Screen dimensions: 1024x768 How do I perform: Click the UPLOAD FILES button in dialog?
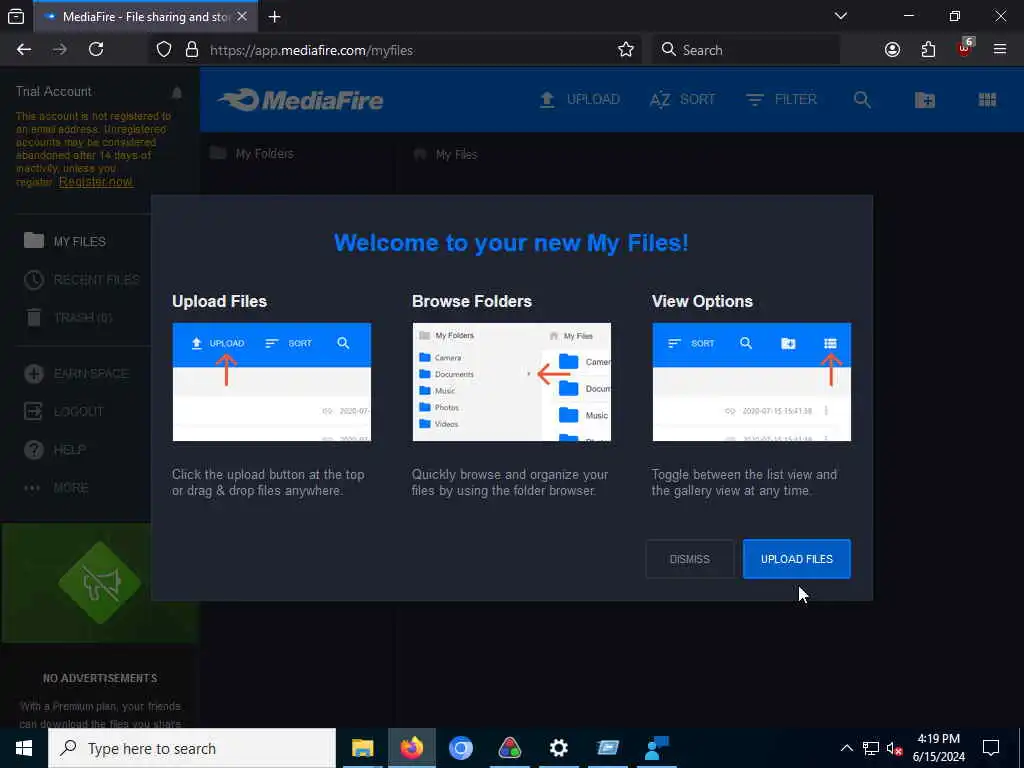point(796,559)
